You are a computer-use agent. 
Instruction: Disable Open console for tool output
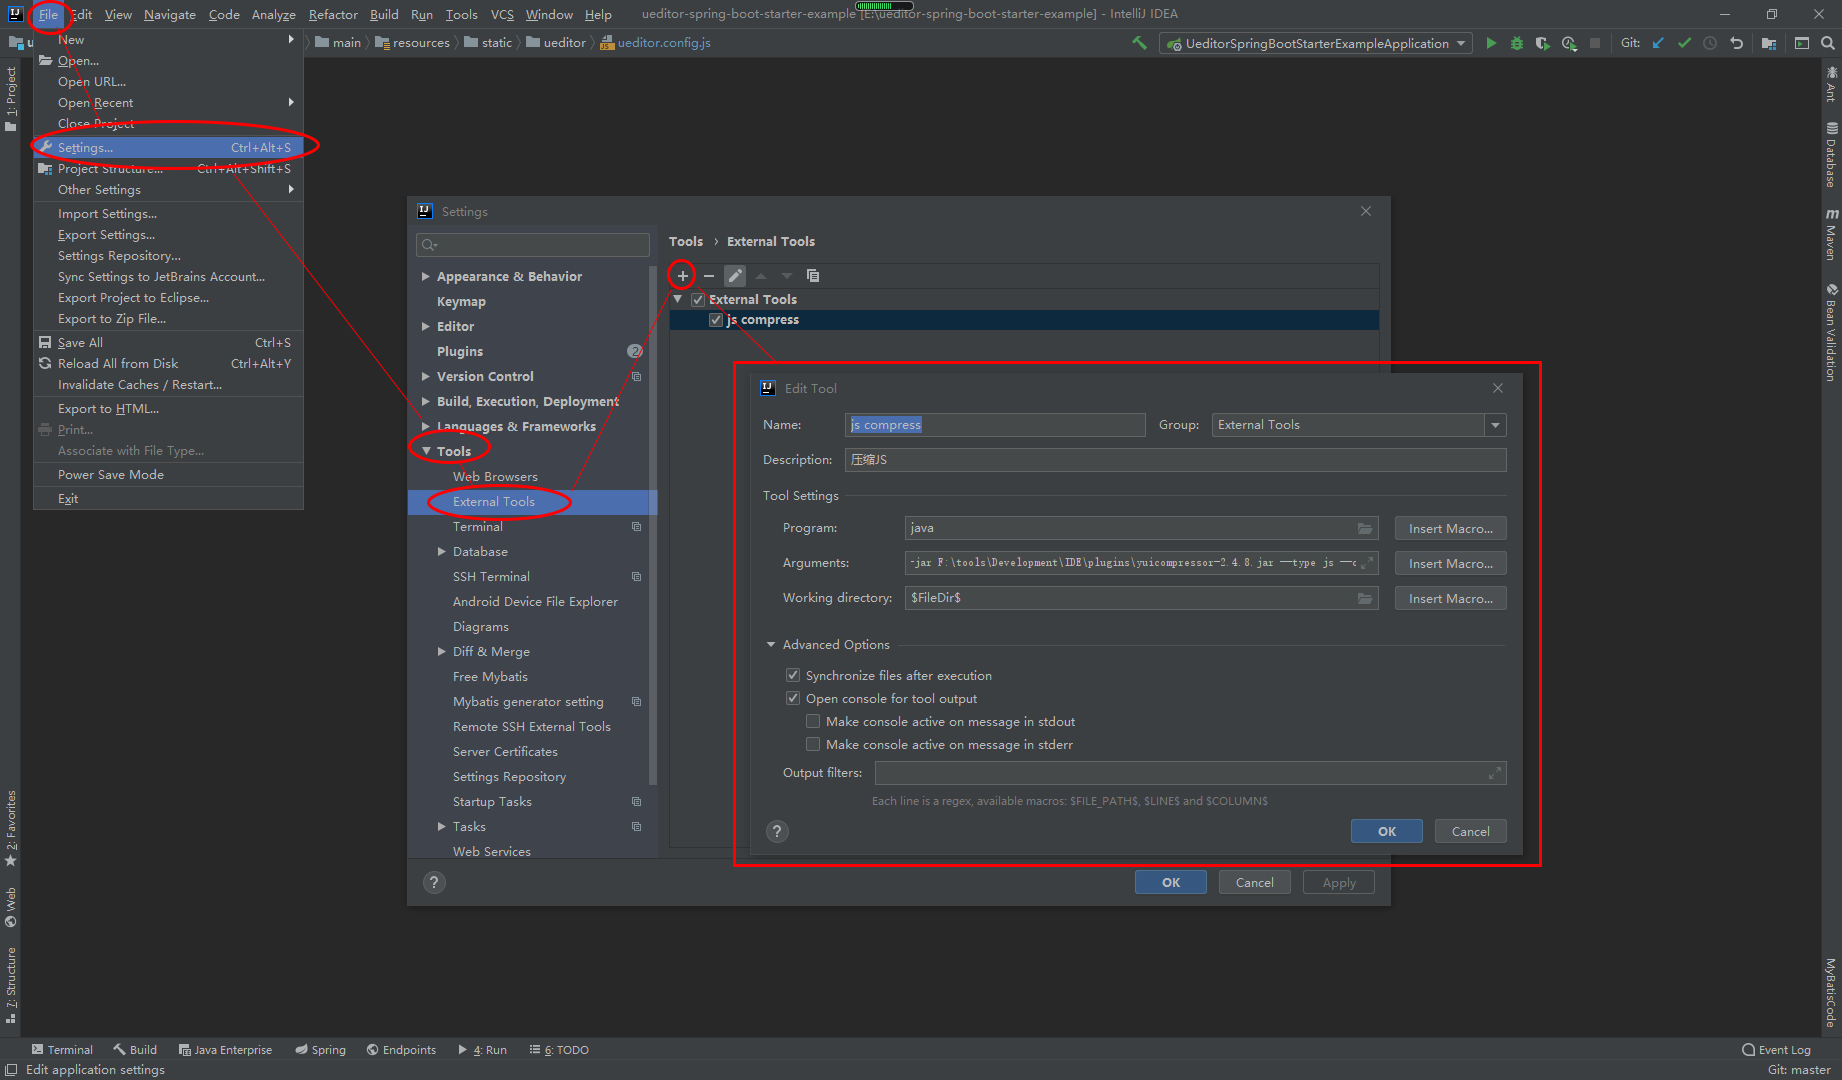point(792,698)
